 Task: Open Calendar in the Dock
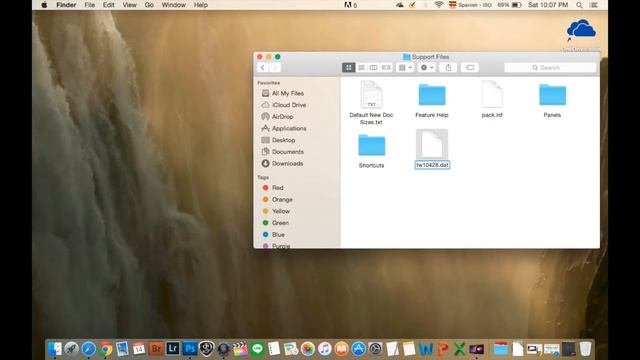coord(139,349)
